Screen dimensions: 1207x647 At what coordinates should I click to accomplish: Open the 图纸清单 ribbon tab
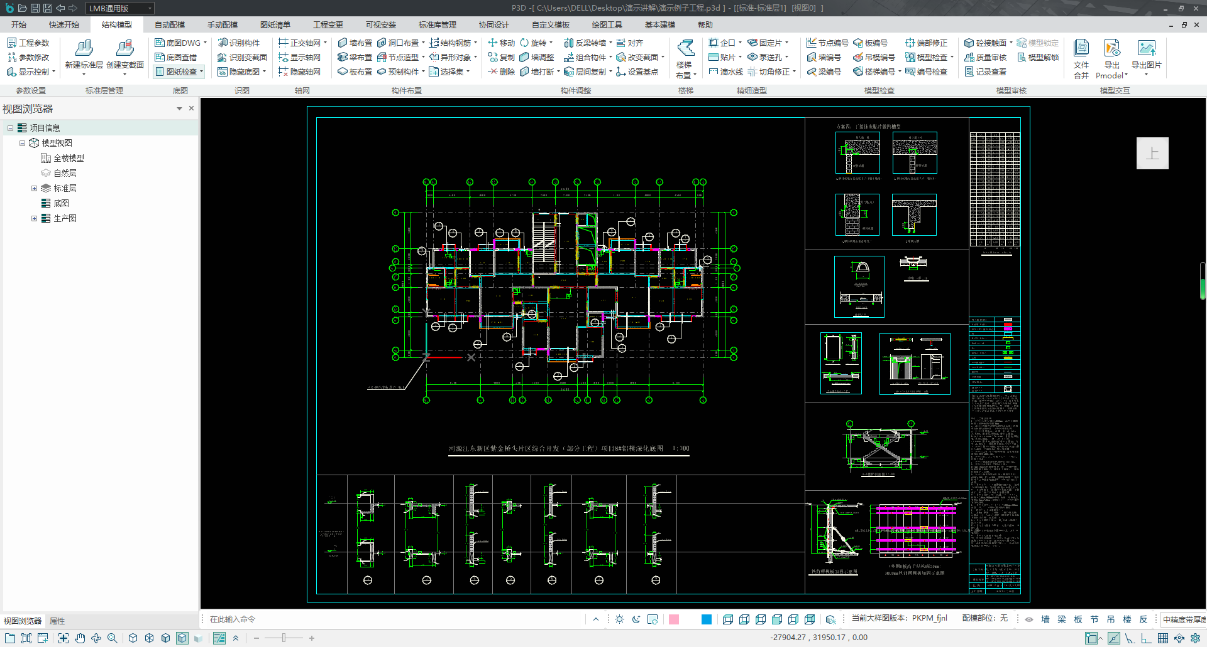click(275, 23)
